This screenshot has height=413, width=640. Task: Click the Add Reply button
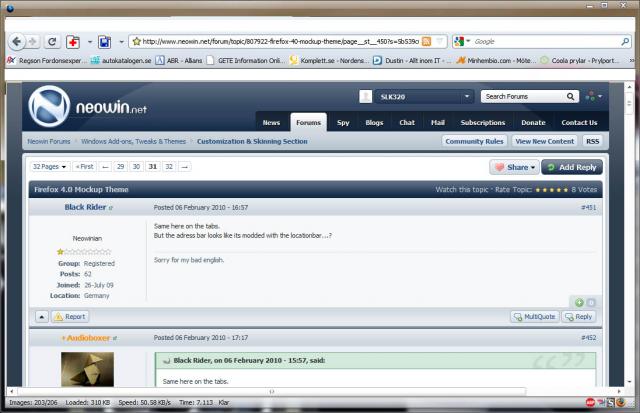coord(572,167)
